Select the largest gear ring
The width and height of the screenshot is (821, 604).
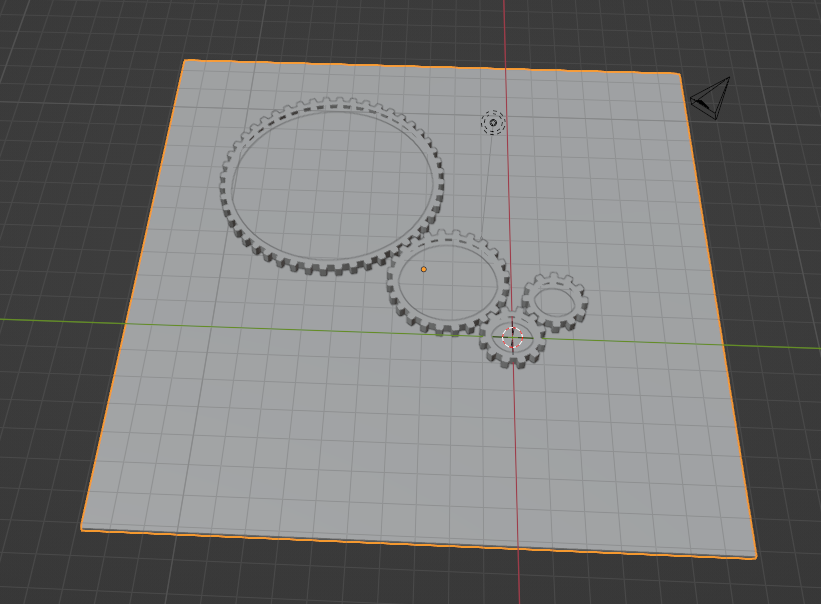pos(332,186)
